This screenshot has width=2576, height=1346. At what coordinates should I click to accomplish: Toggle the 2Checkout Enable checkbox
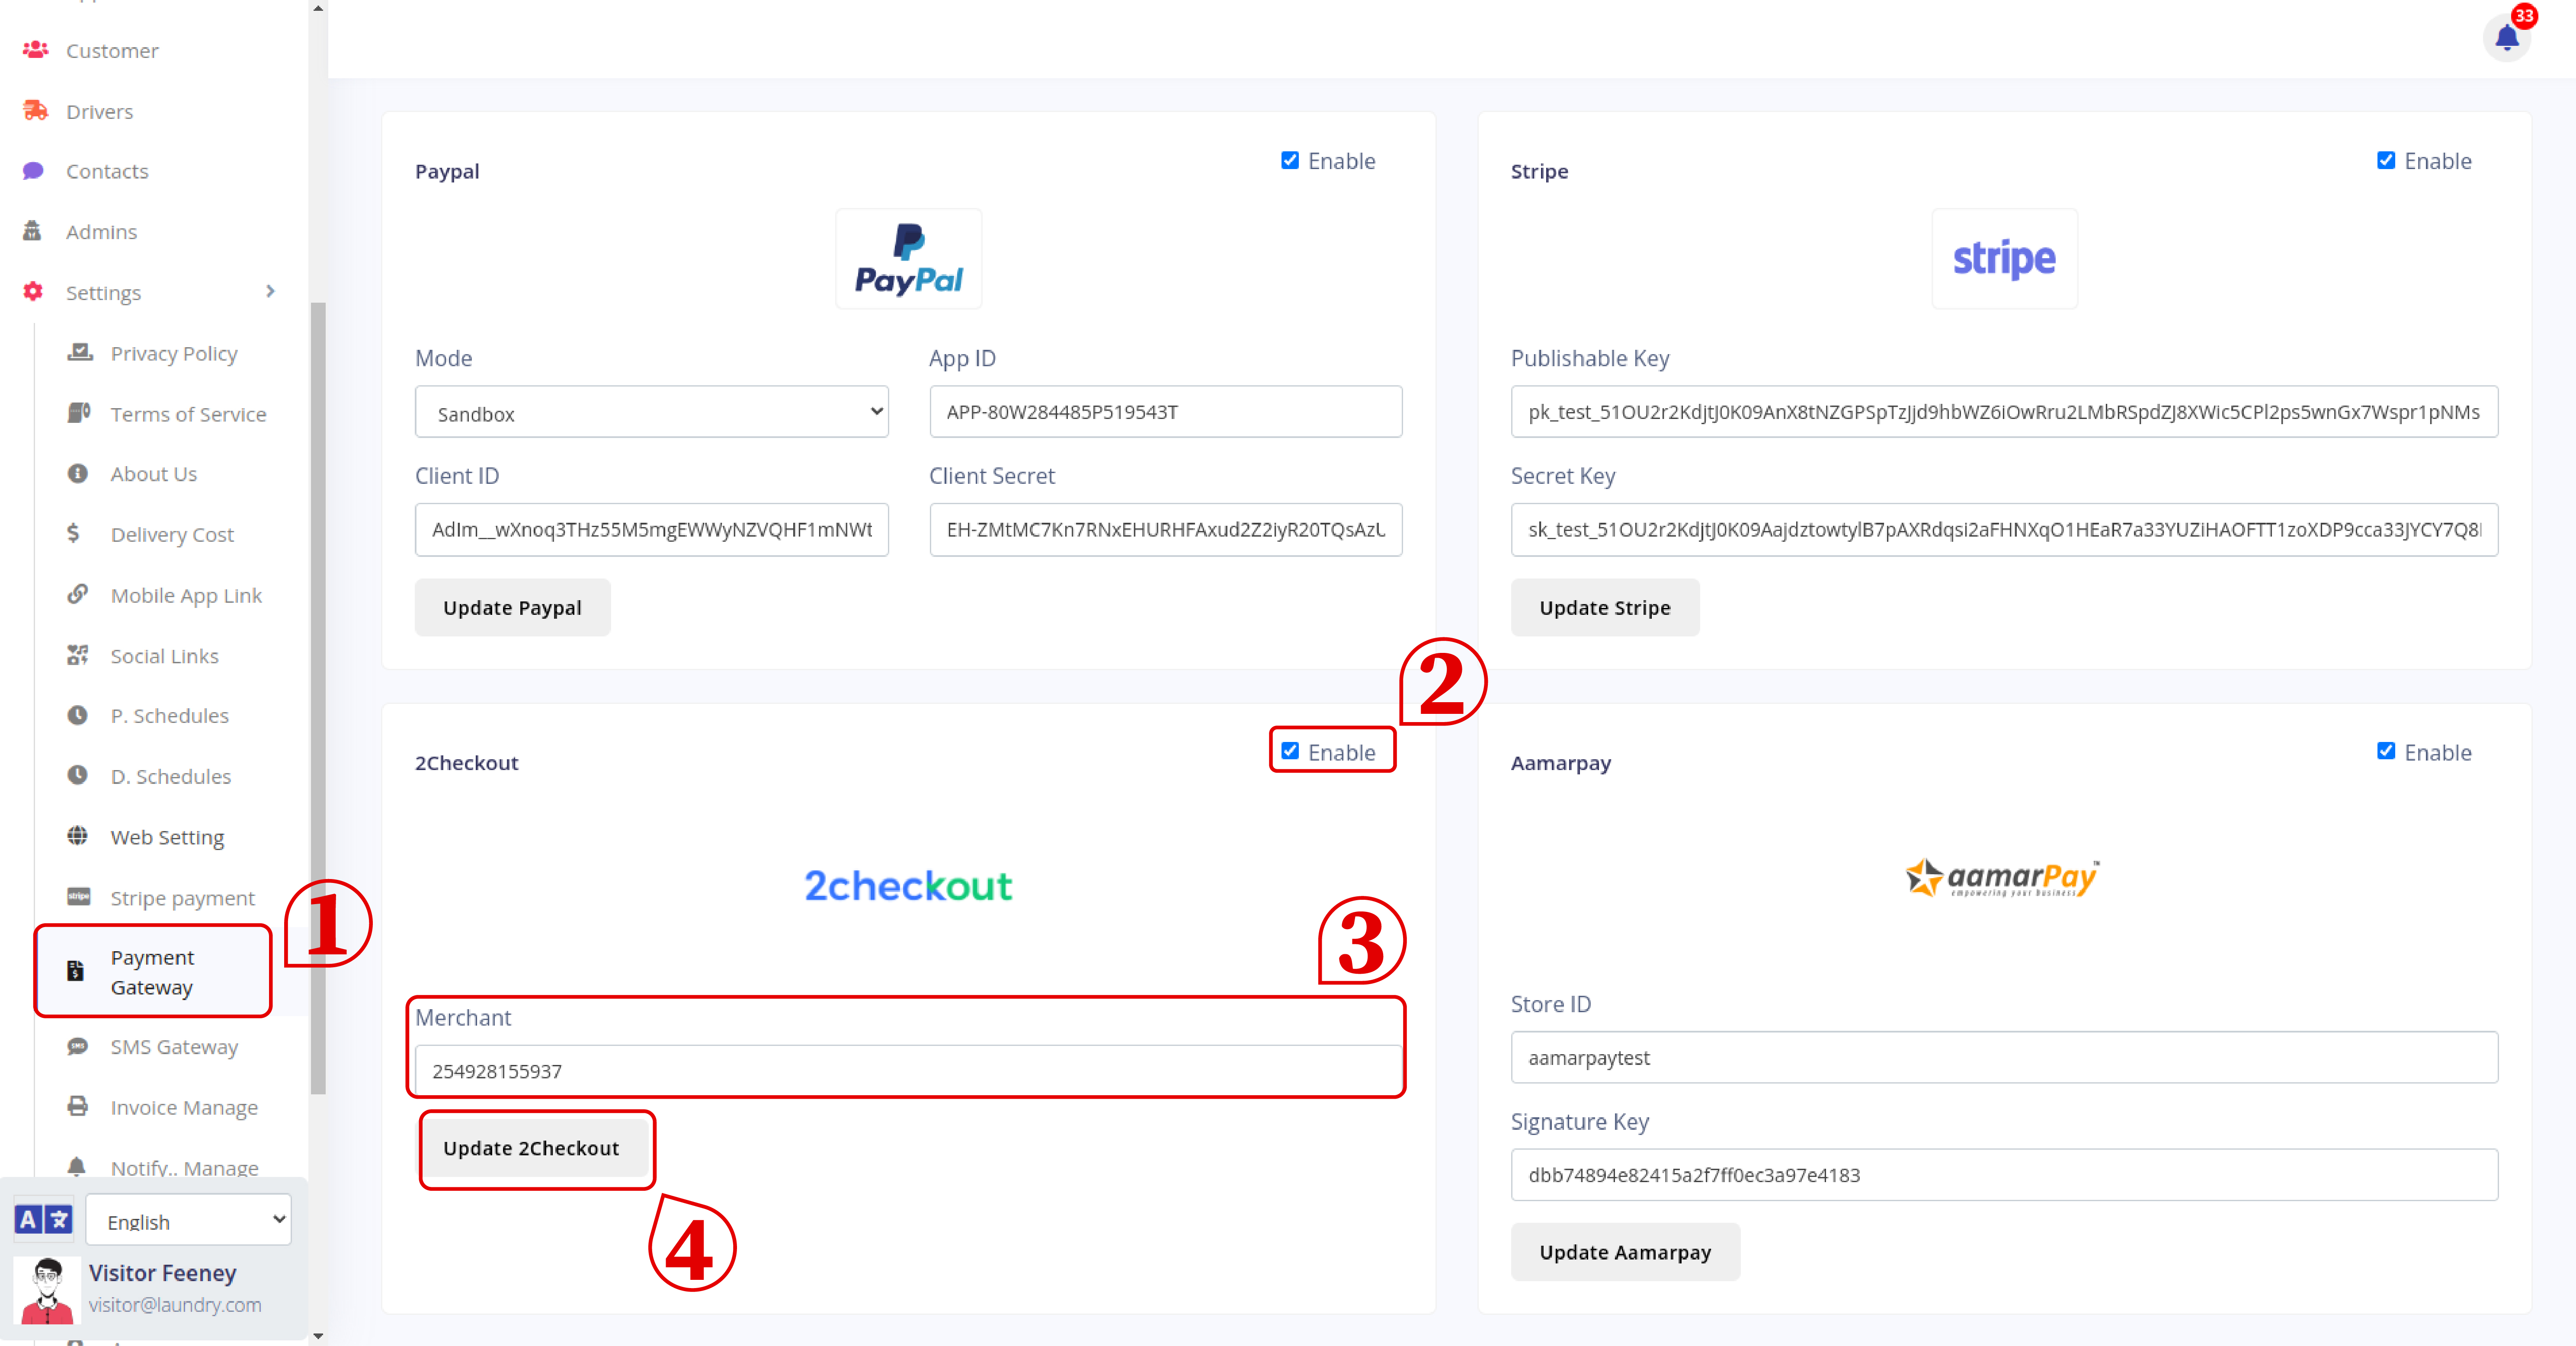[x=1290, y=751]
